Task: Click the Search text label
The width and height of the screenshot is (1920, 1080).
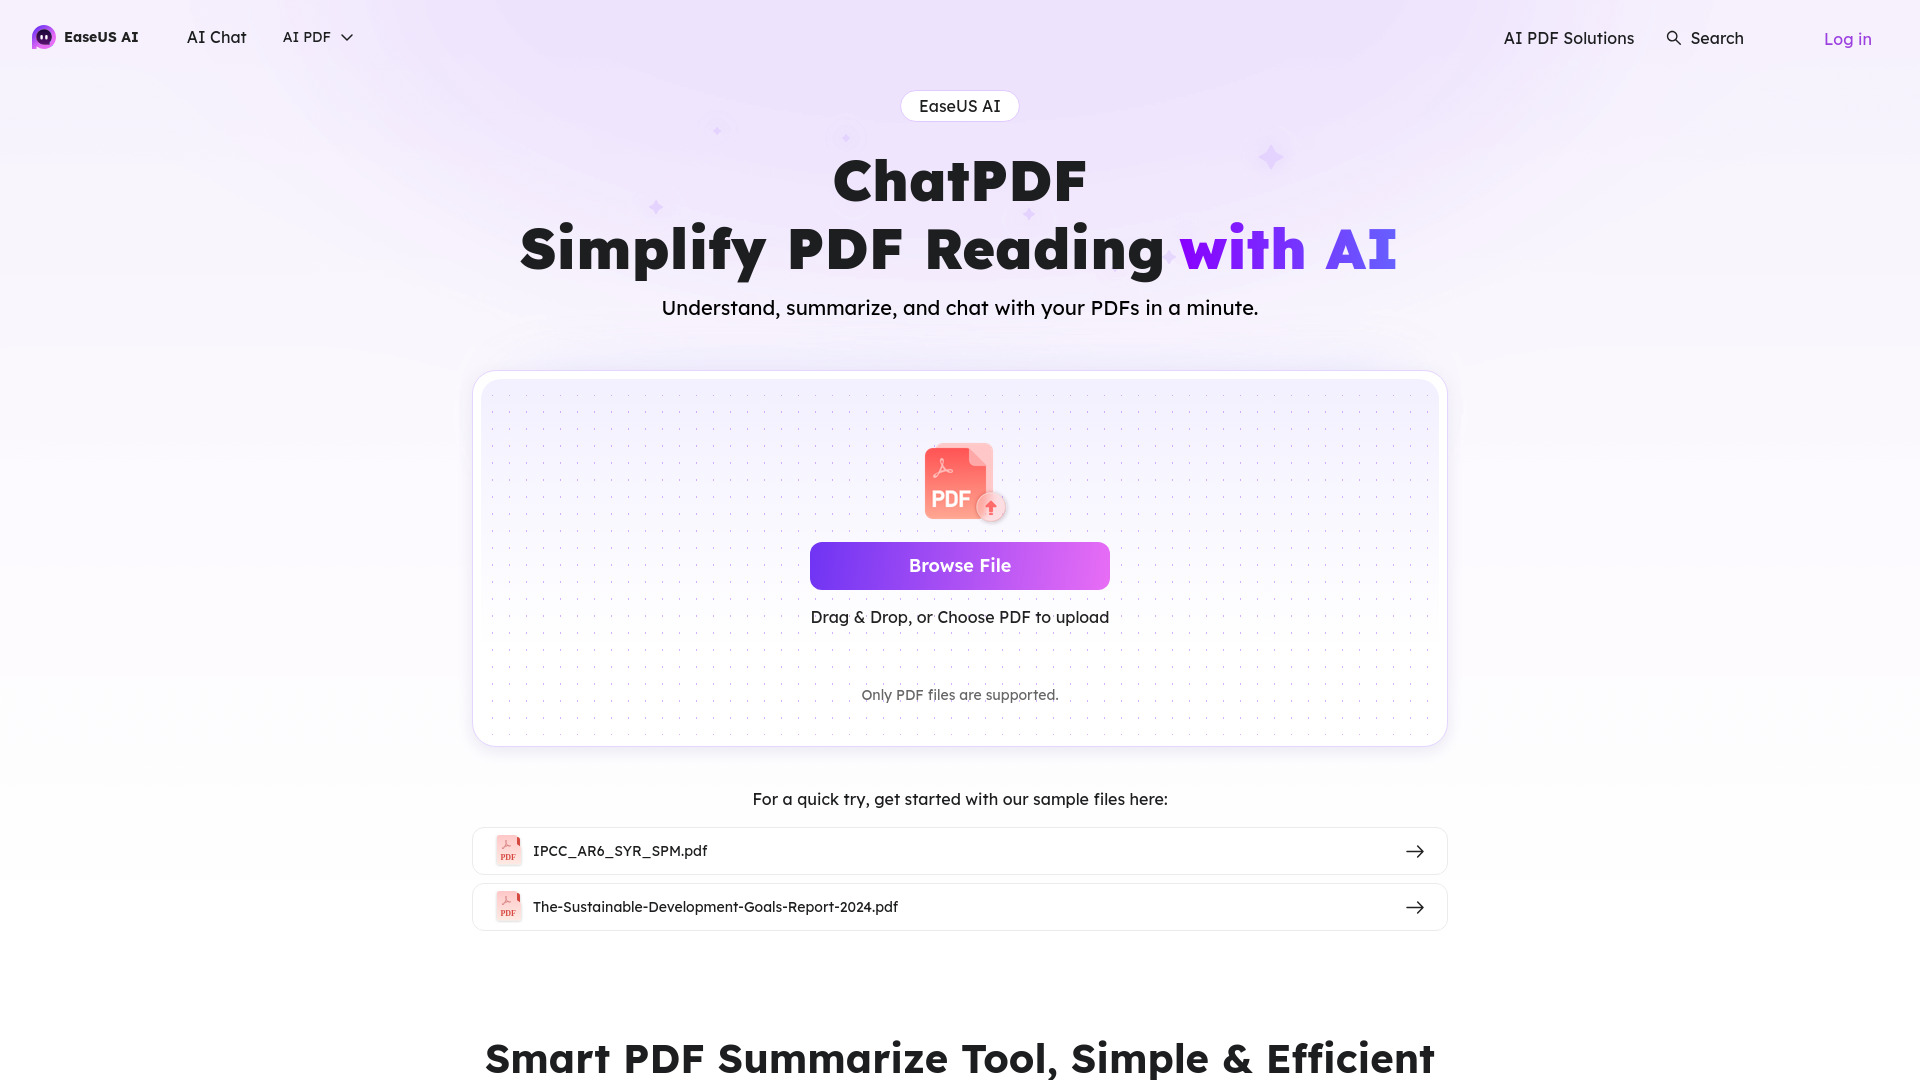Action: [1717, 37]
